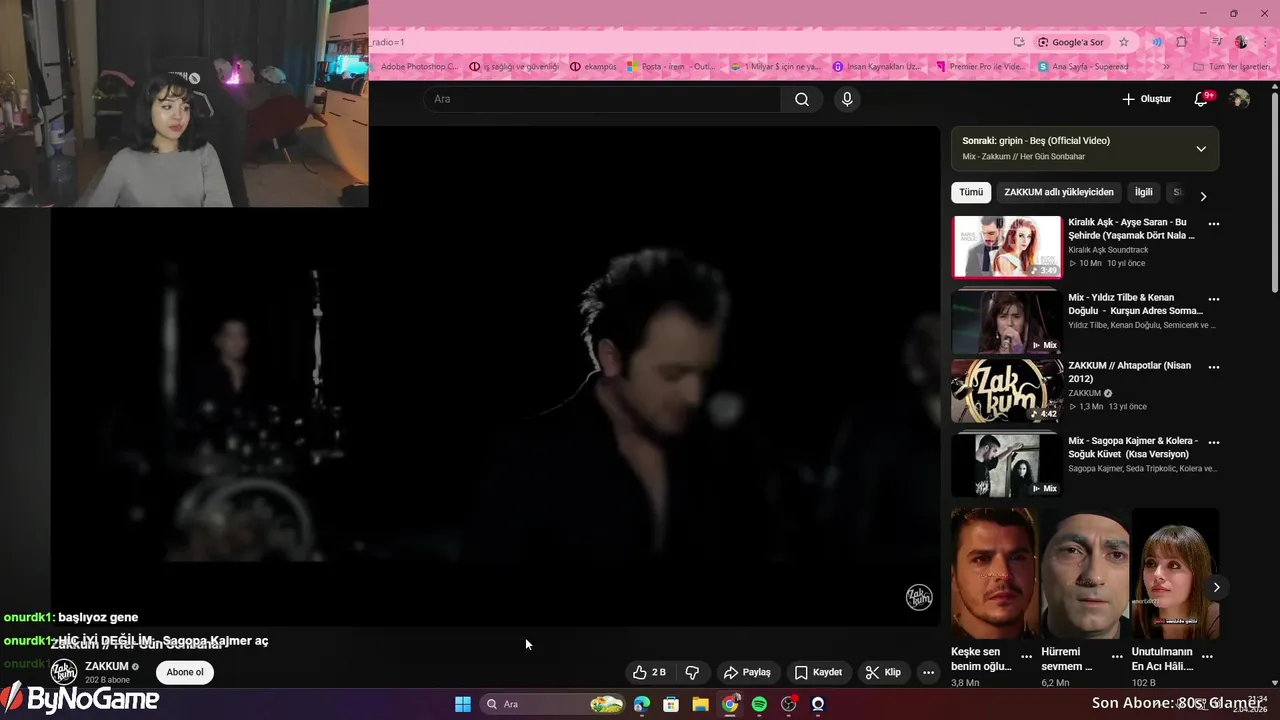Open Tüm Yer İşaretleri bookmarks folder

coord(1231,67)
